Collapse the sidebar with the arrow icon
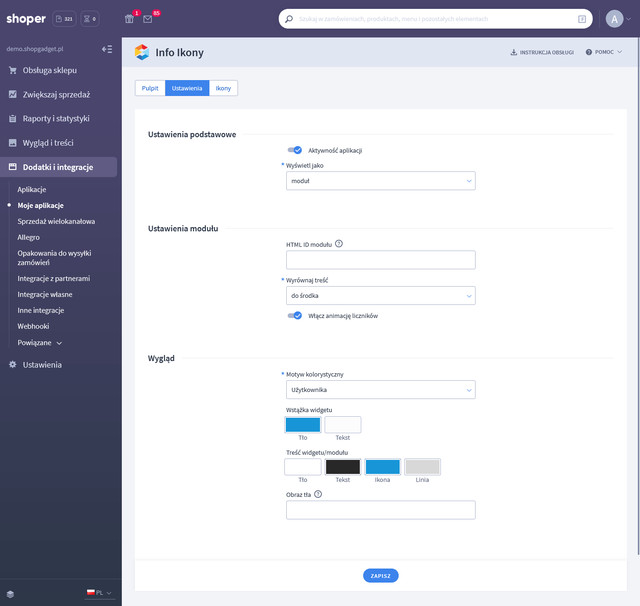The height and width of the screenshot is (606, 640). [107, 48]
